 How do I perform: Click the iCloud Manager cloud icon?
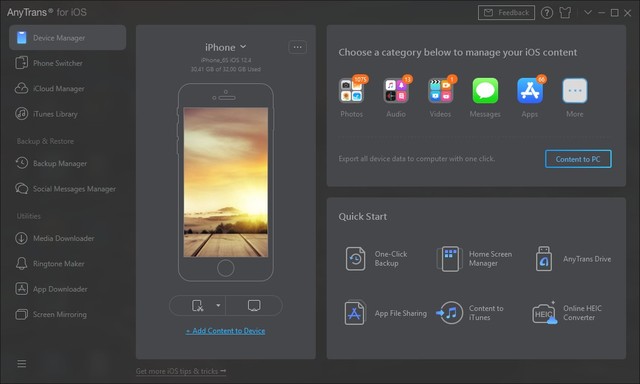tap(21, 89)
